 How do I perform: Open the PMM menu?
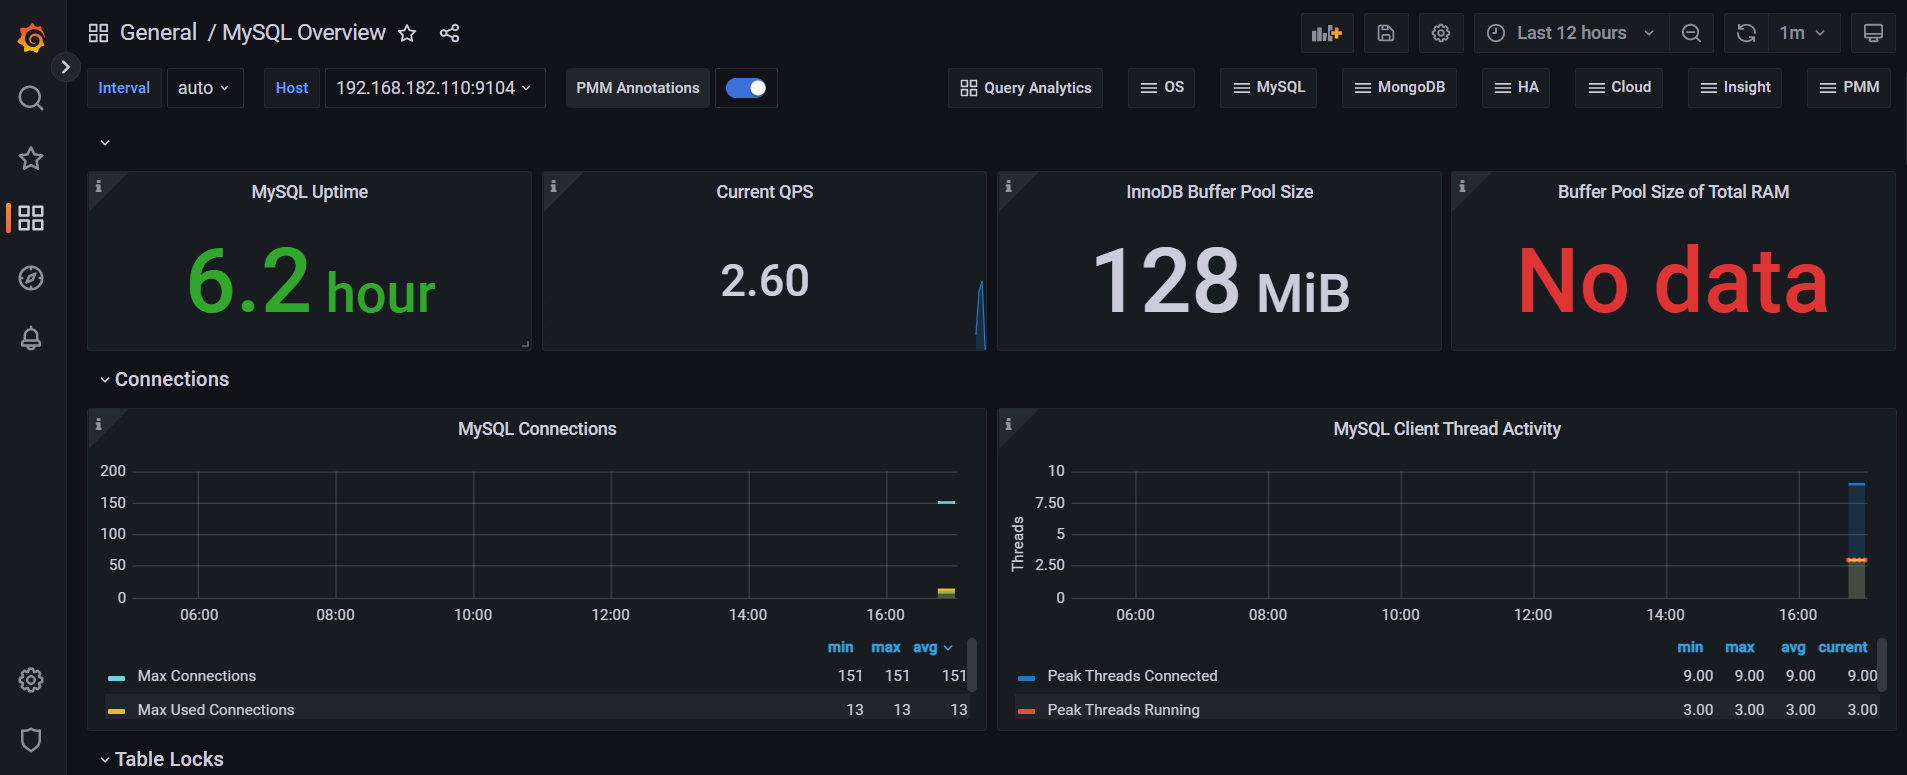pyautogui.click(x=1849, y=88)
